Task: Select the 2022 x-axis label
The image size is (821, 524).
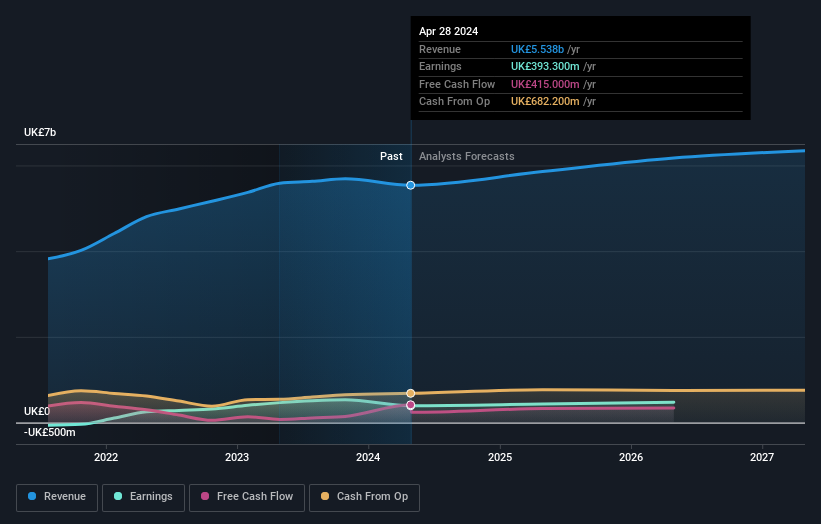Action: pyautogui.click(x=106, y=457)
